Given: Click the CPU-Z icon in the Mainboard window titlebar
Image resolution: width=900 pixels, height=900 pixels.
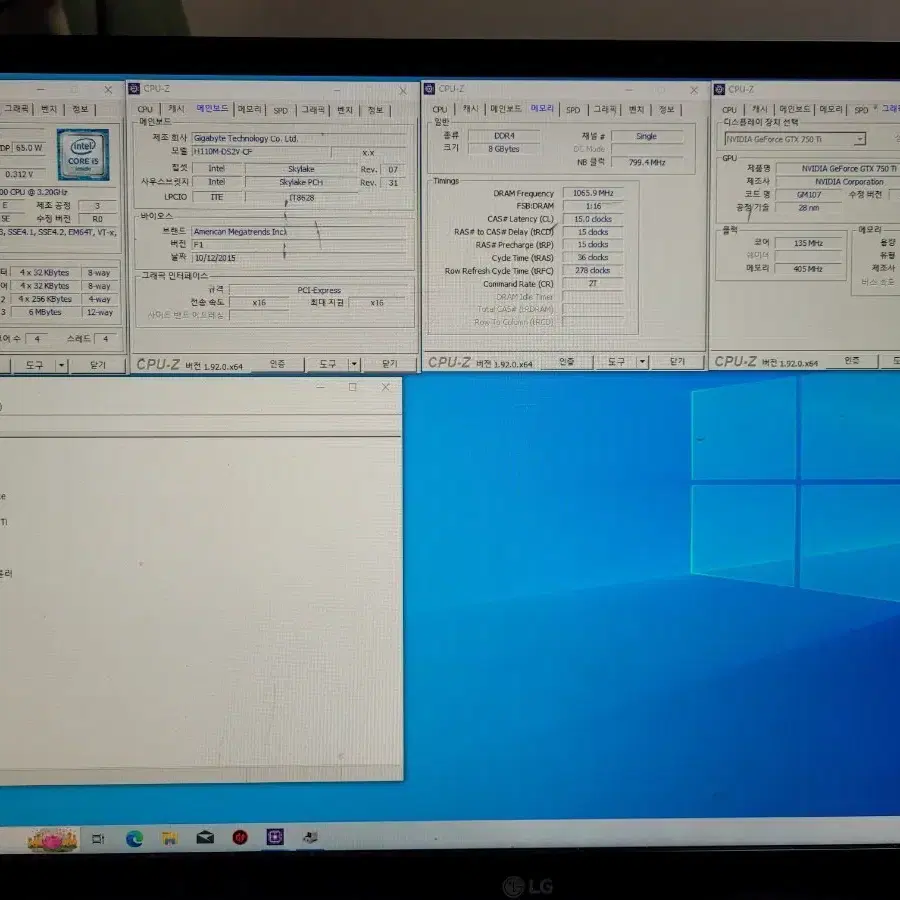Looking at the screenshot, I should click(136, 88).
